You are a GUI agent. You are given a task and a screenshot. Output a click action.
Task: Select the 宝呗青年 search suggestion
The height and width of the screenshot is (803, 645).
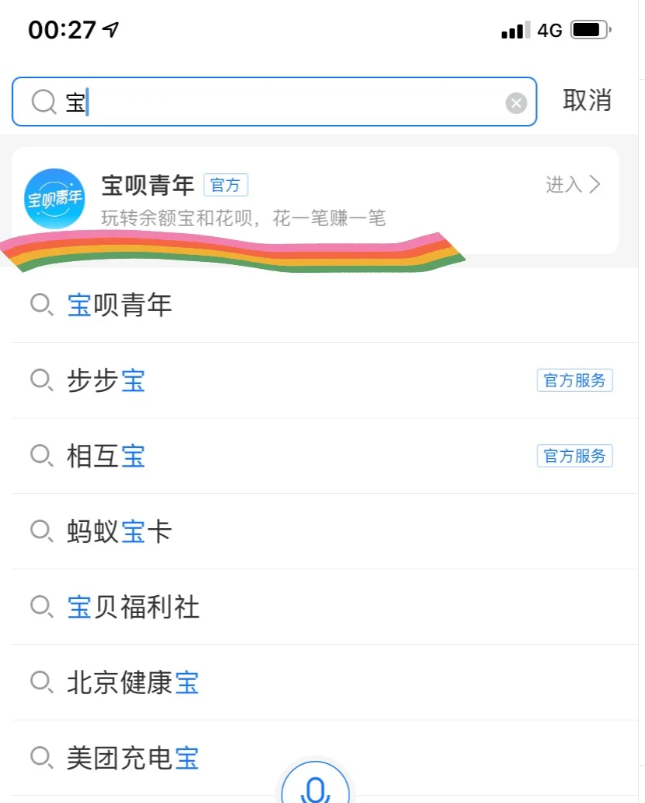325,305
